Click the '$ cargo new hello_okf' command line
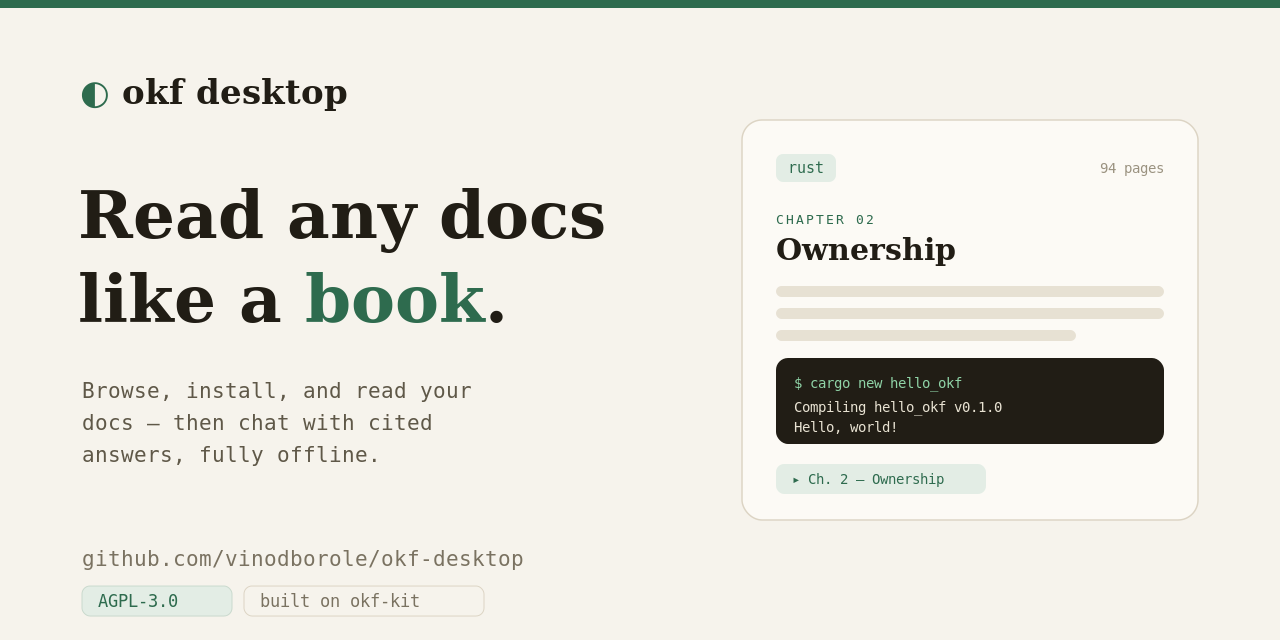 coord(878,383)
